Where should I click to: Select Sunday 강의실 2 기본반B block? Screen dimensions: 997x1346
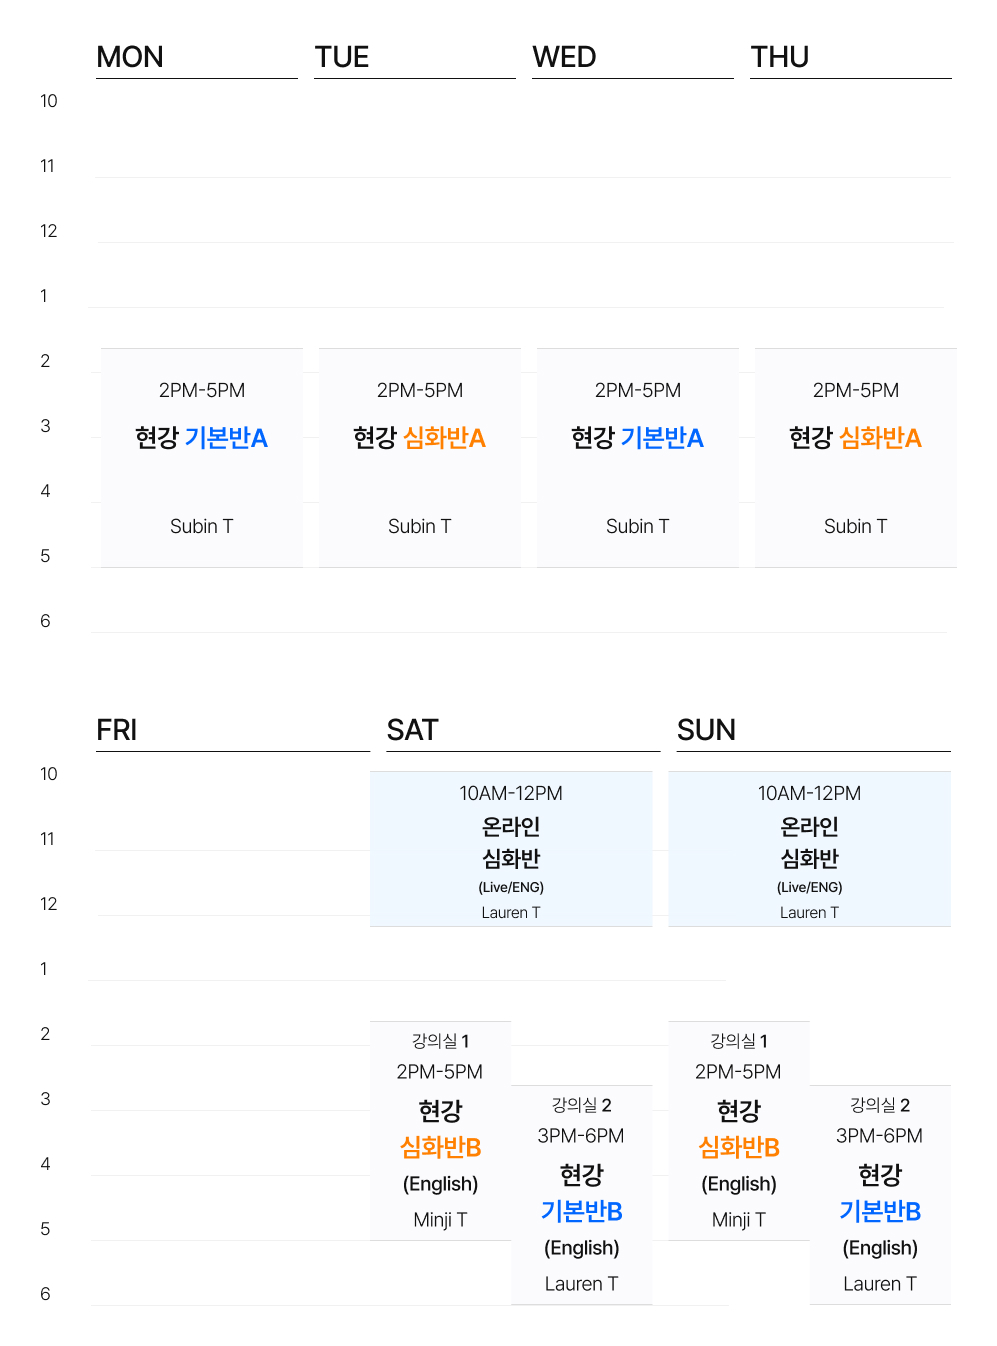click(880, 1195)
